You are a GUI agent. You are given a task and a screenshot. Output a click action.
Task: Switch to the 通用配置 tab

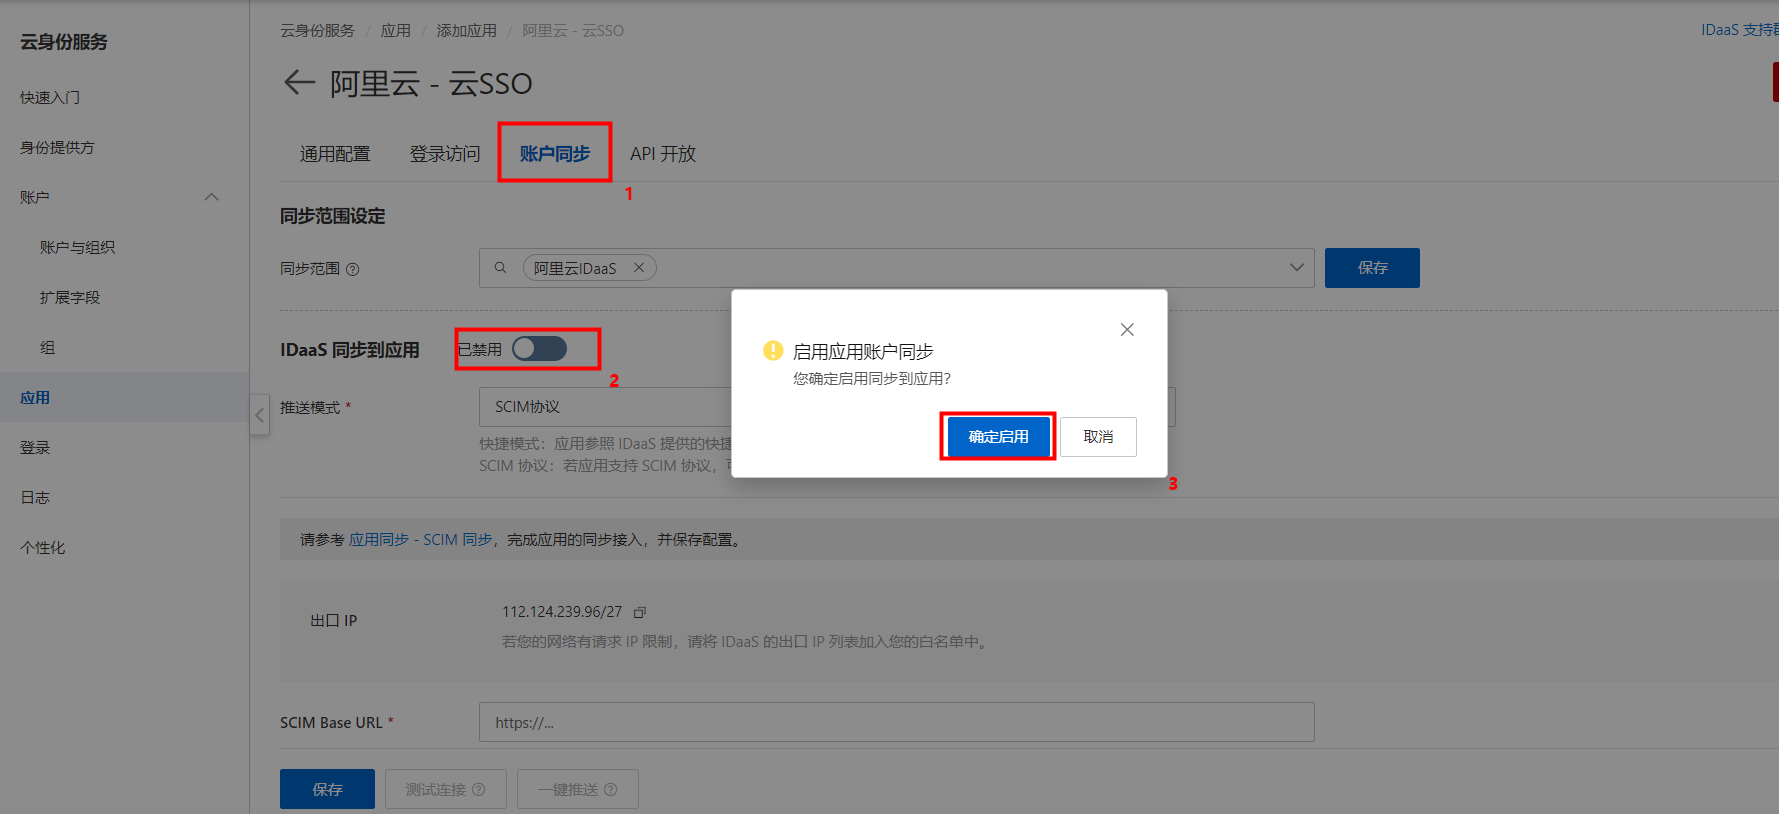335,153
